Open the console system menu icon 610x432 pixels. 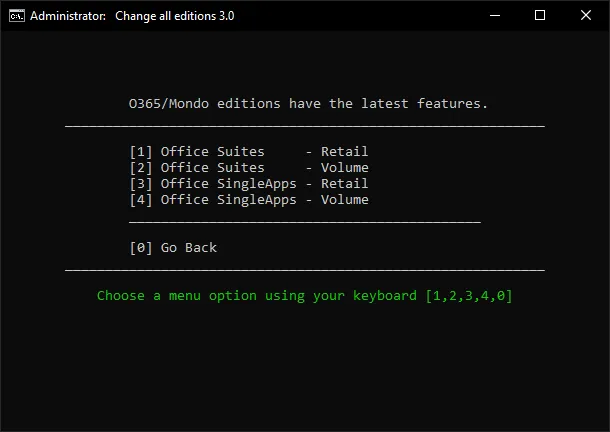click(16, 16)
